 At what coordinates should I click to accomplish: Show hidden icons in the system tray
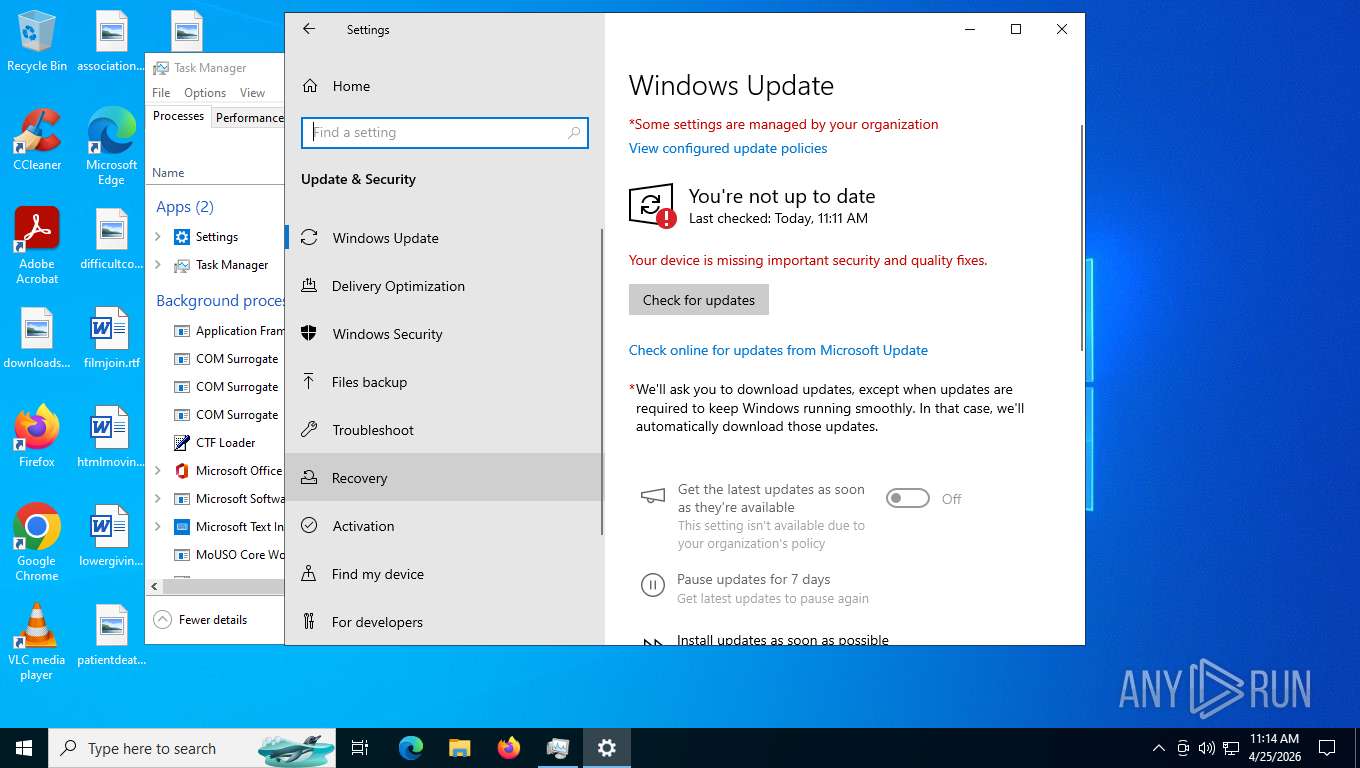[x=1158, y=748]
